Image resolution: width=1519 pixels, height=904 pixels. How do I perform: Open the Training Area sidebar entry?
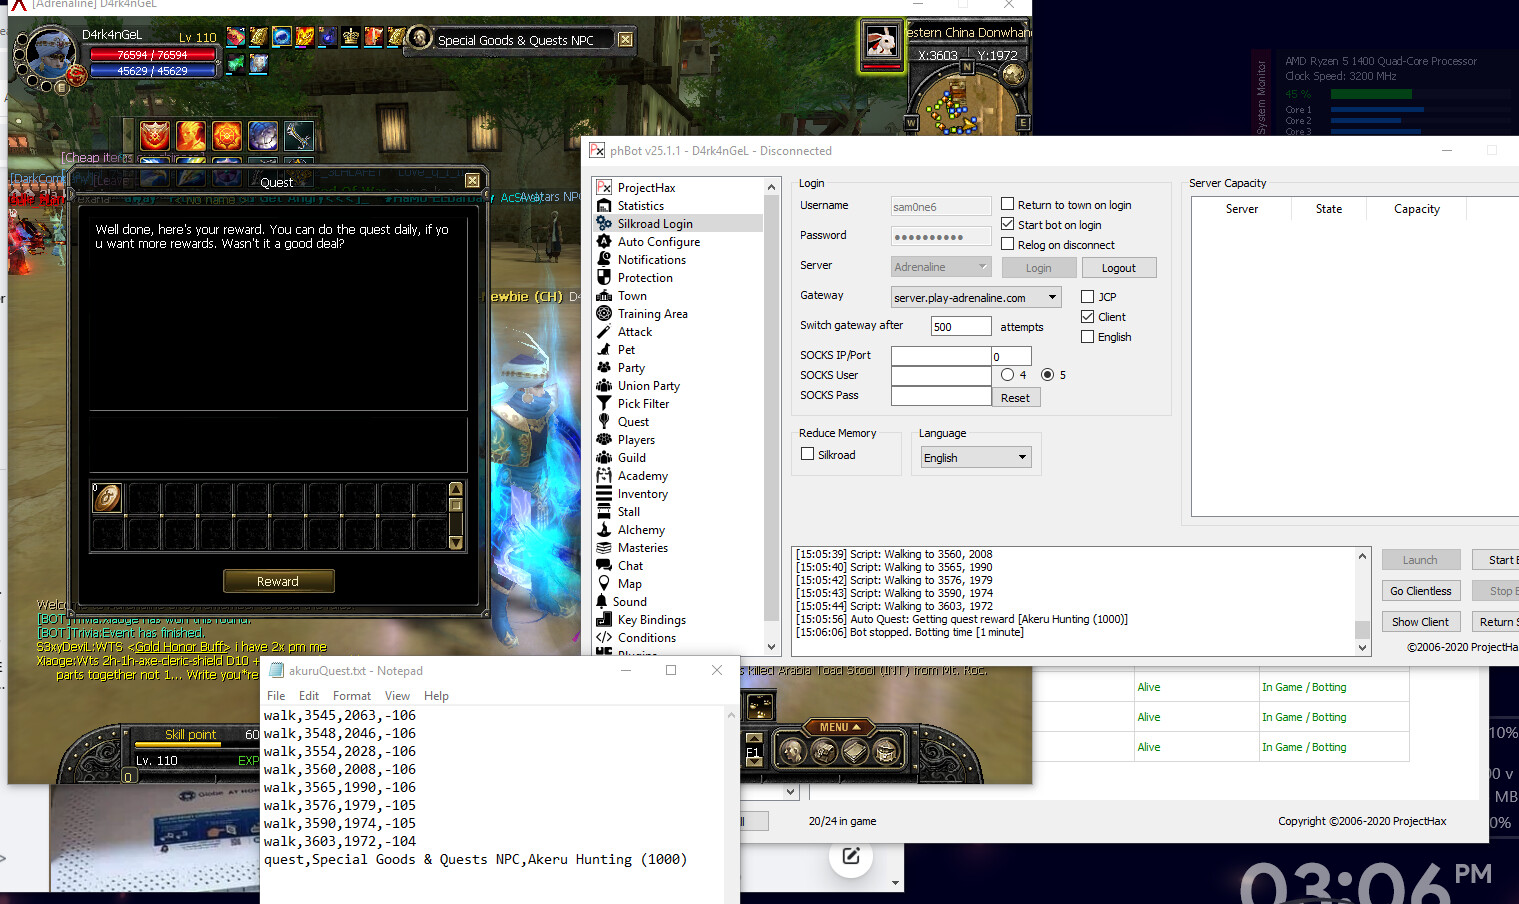652,314
